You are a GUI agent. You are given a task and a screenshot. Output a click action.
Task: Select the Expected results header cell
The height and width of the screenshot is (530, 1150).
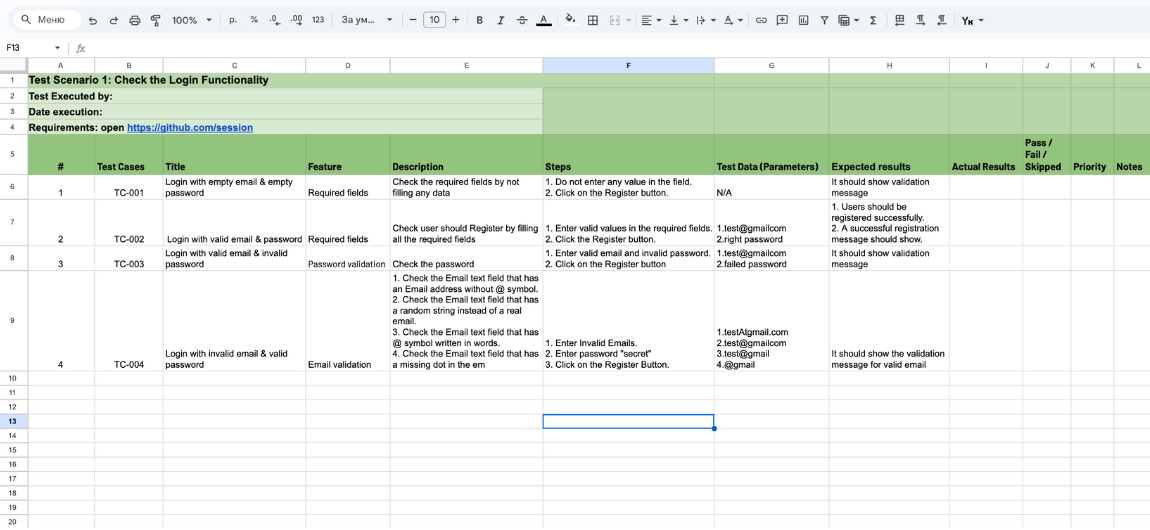889,154
